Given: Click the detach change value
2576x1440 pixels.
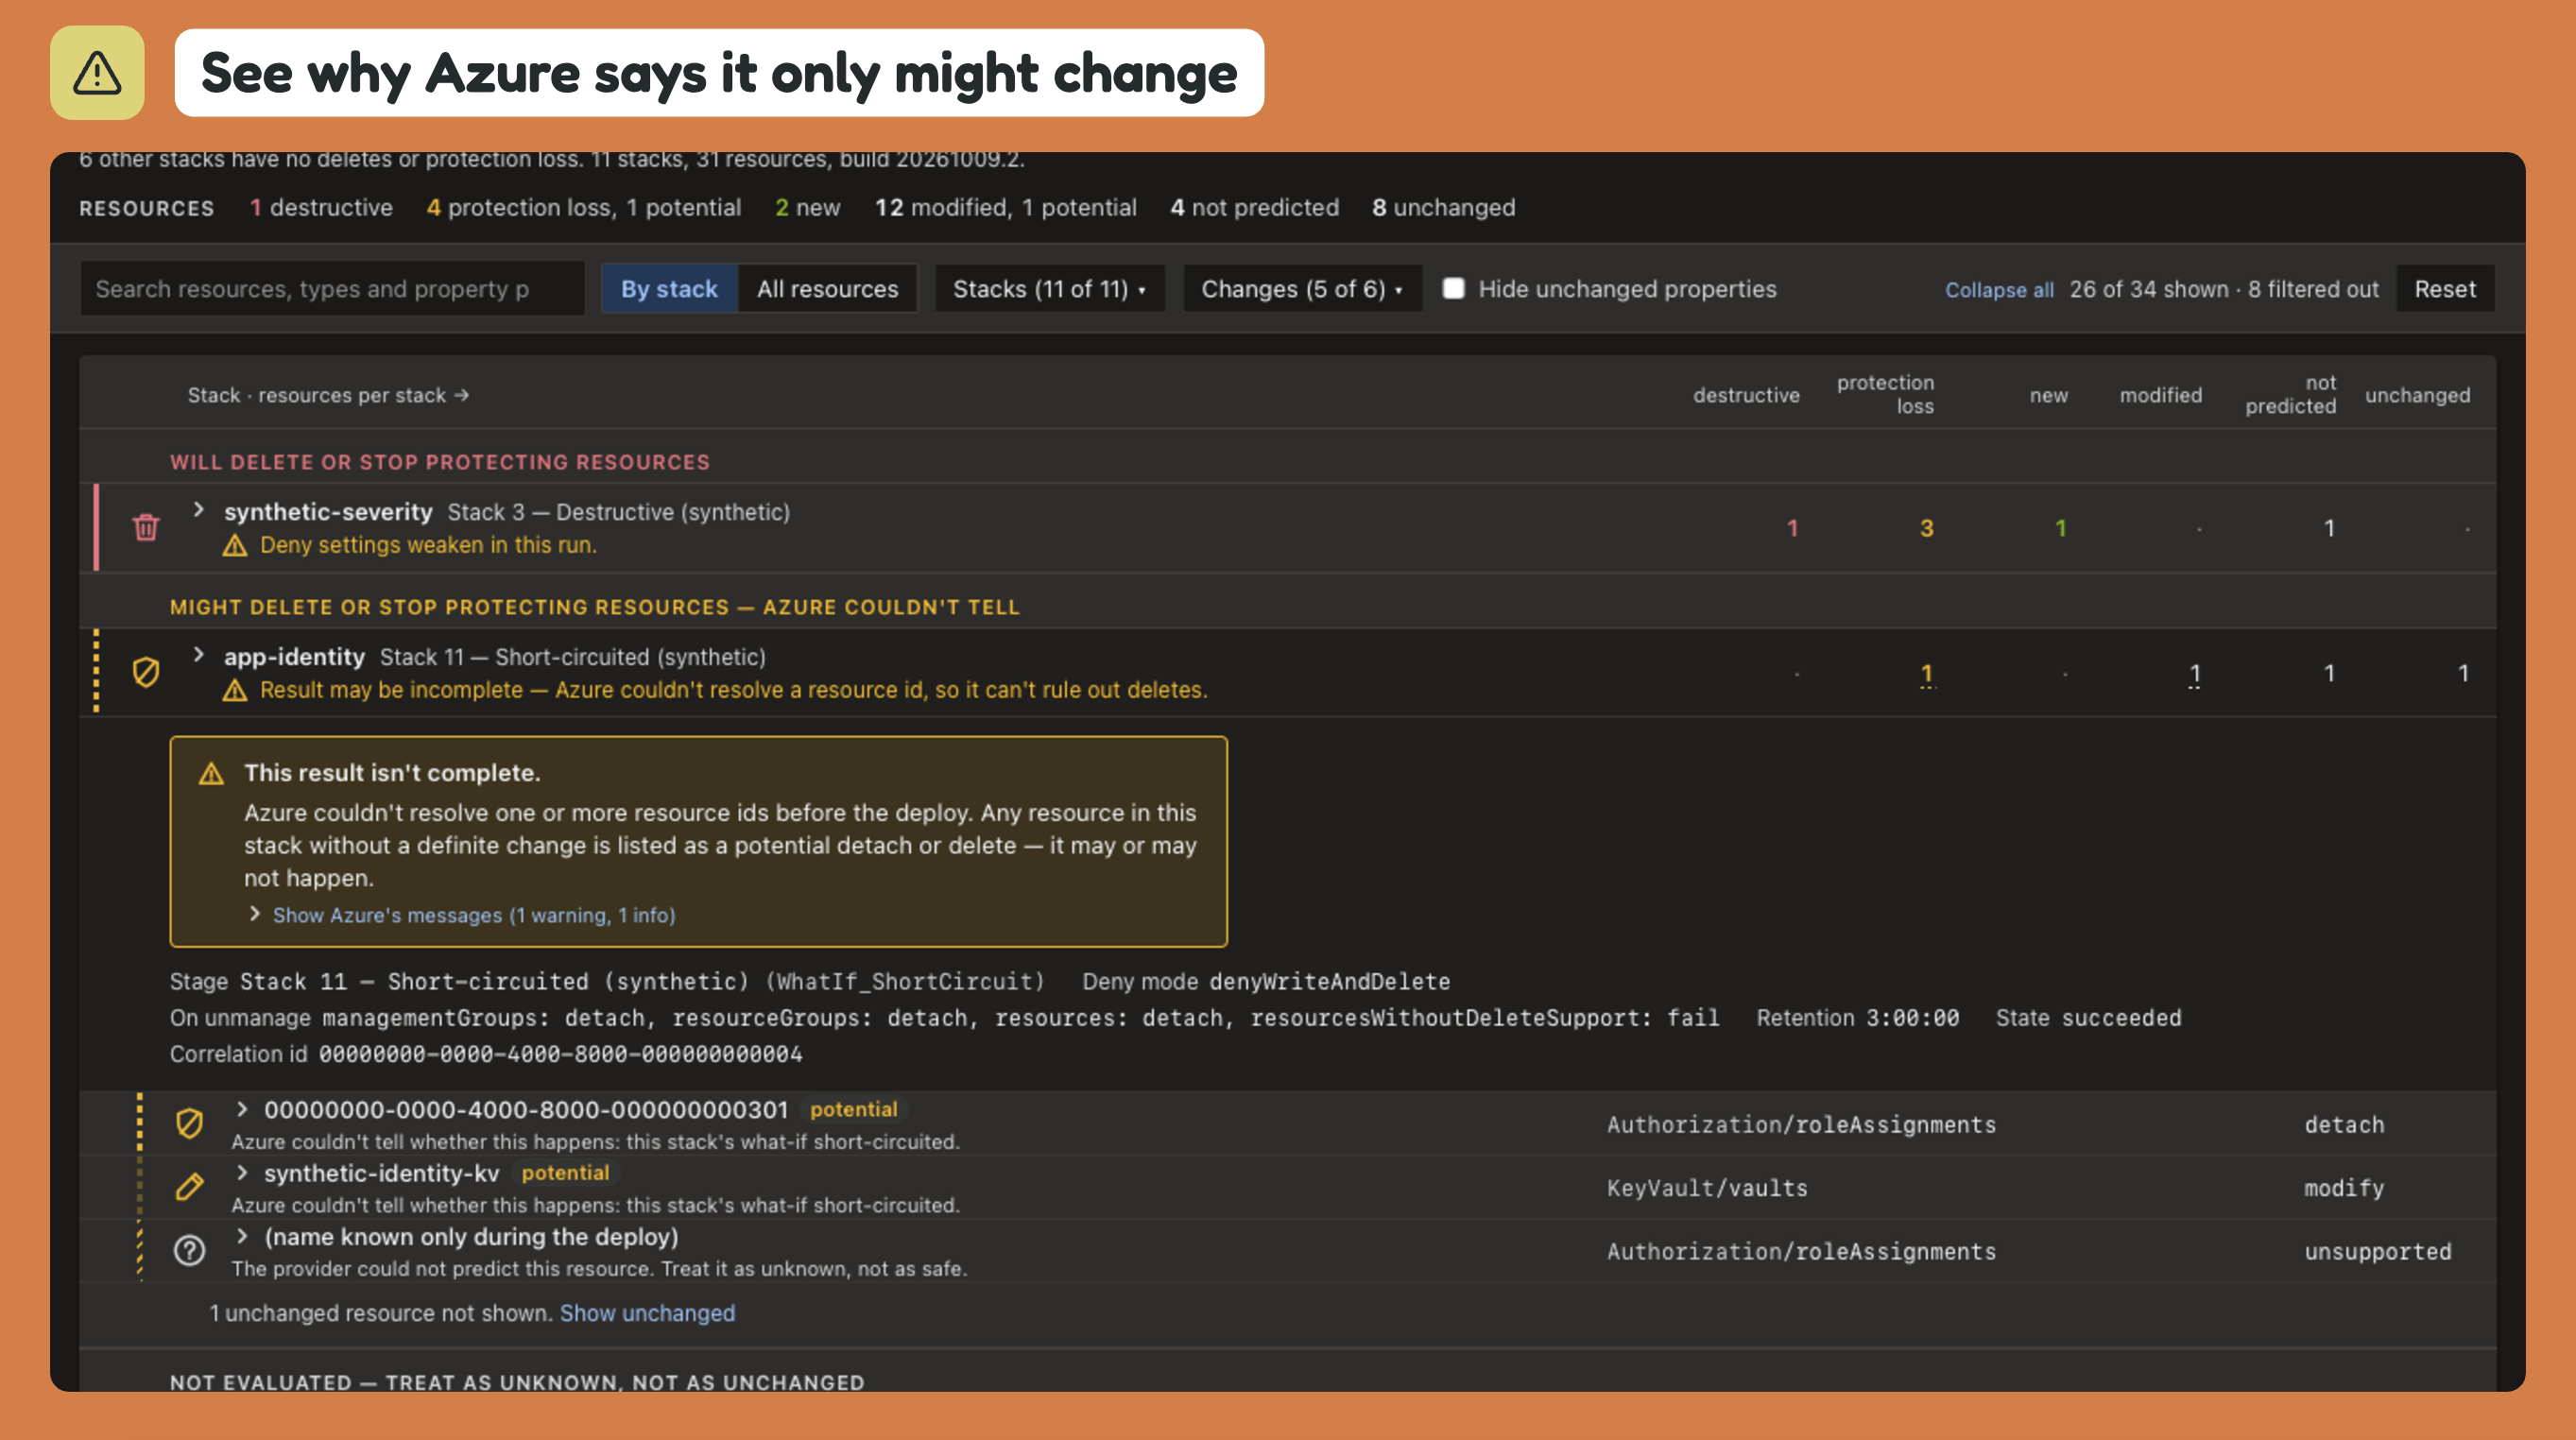Looking at the screenshot, I should 2345,1124.
